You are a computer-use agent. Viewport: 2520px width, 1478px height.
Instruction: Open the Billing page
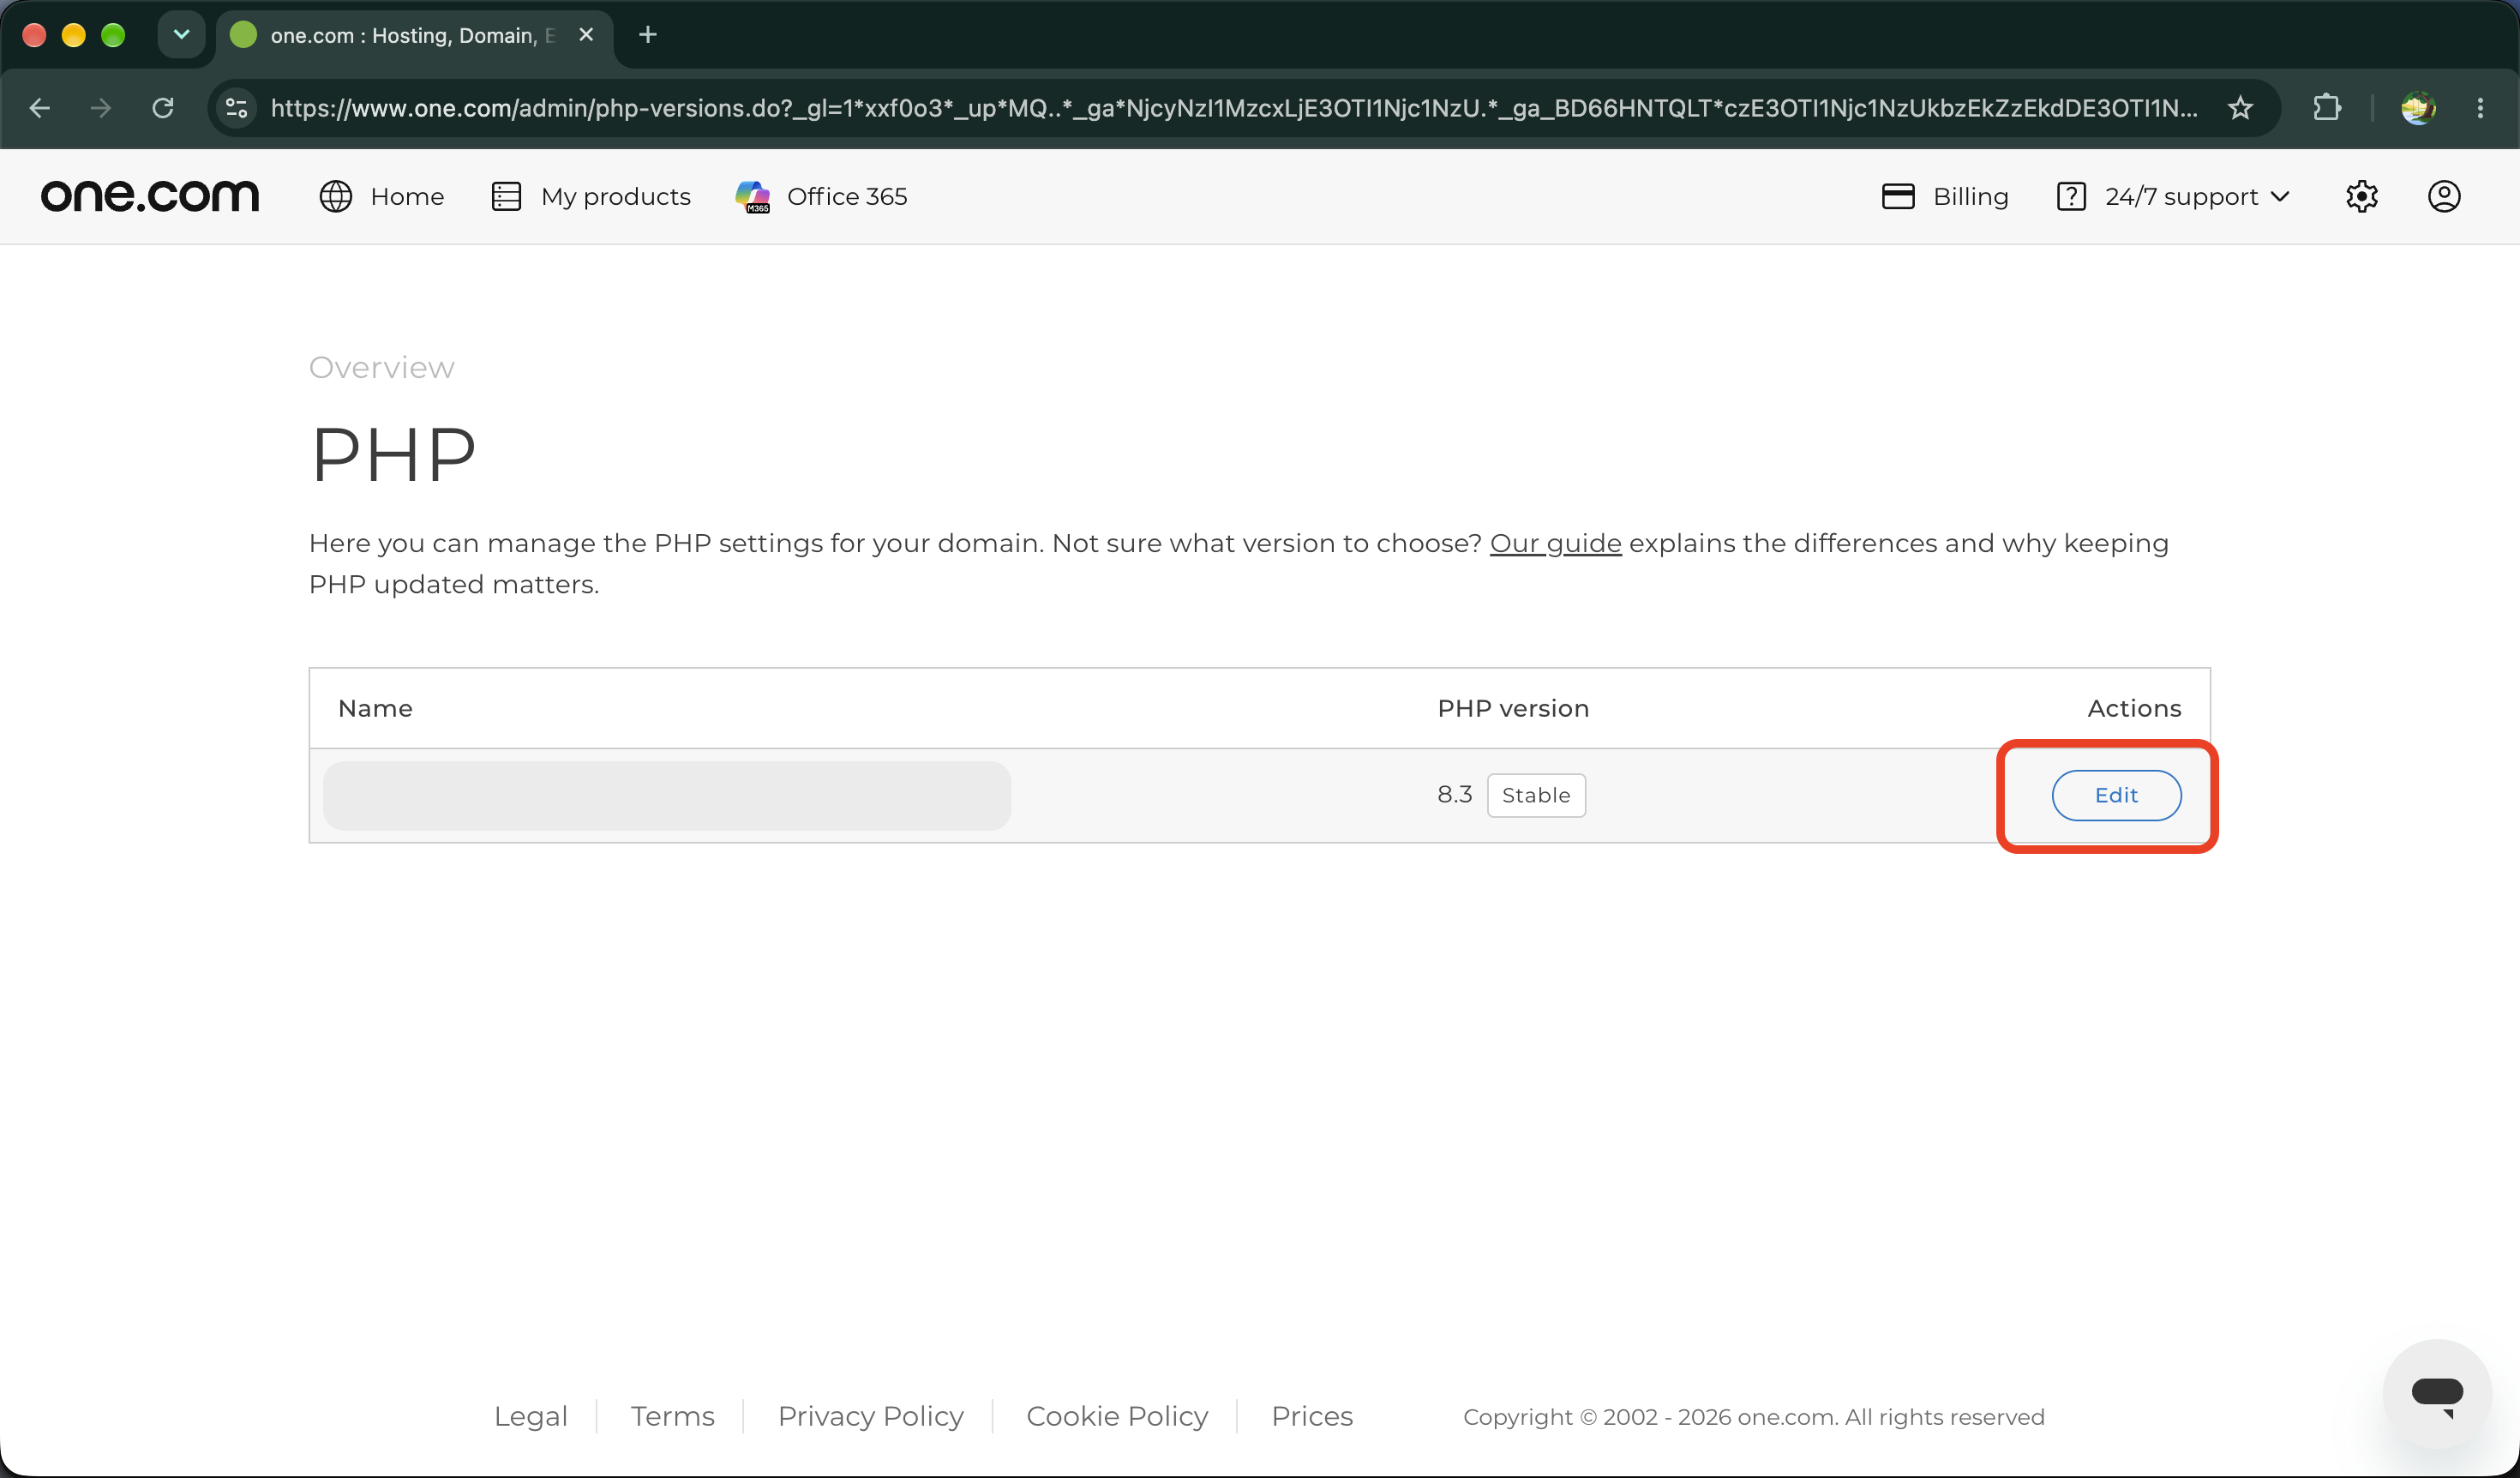[x=1945, y=196]
